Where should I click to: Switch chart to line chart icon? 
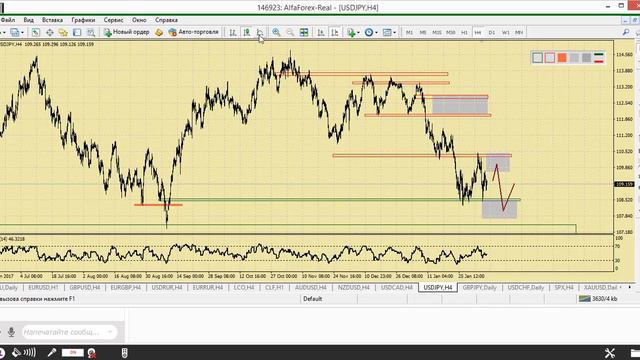pos(260,32)
